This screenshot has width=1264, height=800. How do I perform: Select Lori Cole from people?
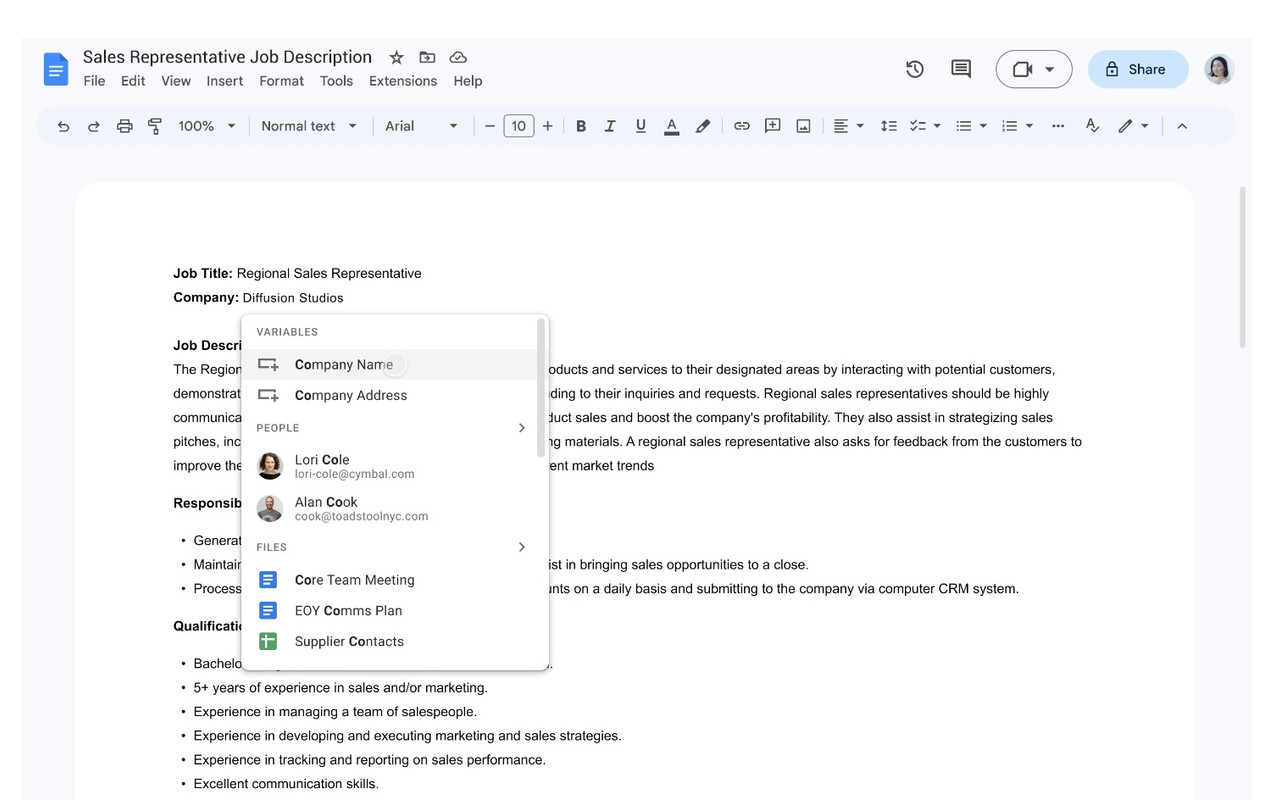pyautogui.click(x=390, y=466)
